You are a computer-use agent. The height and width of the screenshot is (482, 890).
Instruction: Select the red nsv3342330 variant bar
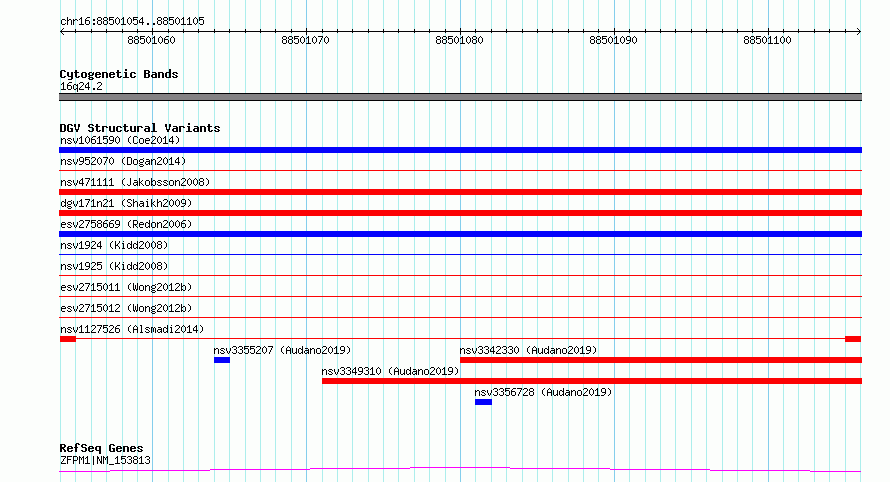(661, 360)
